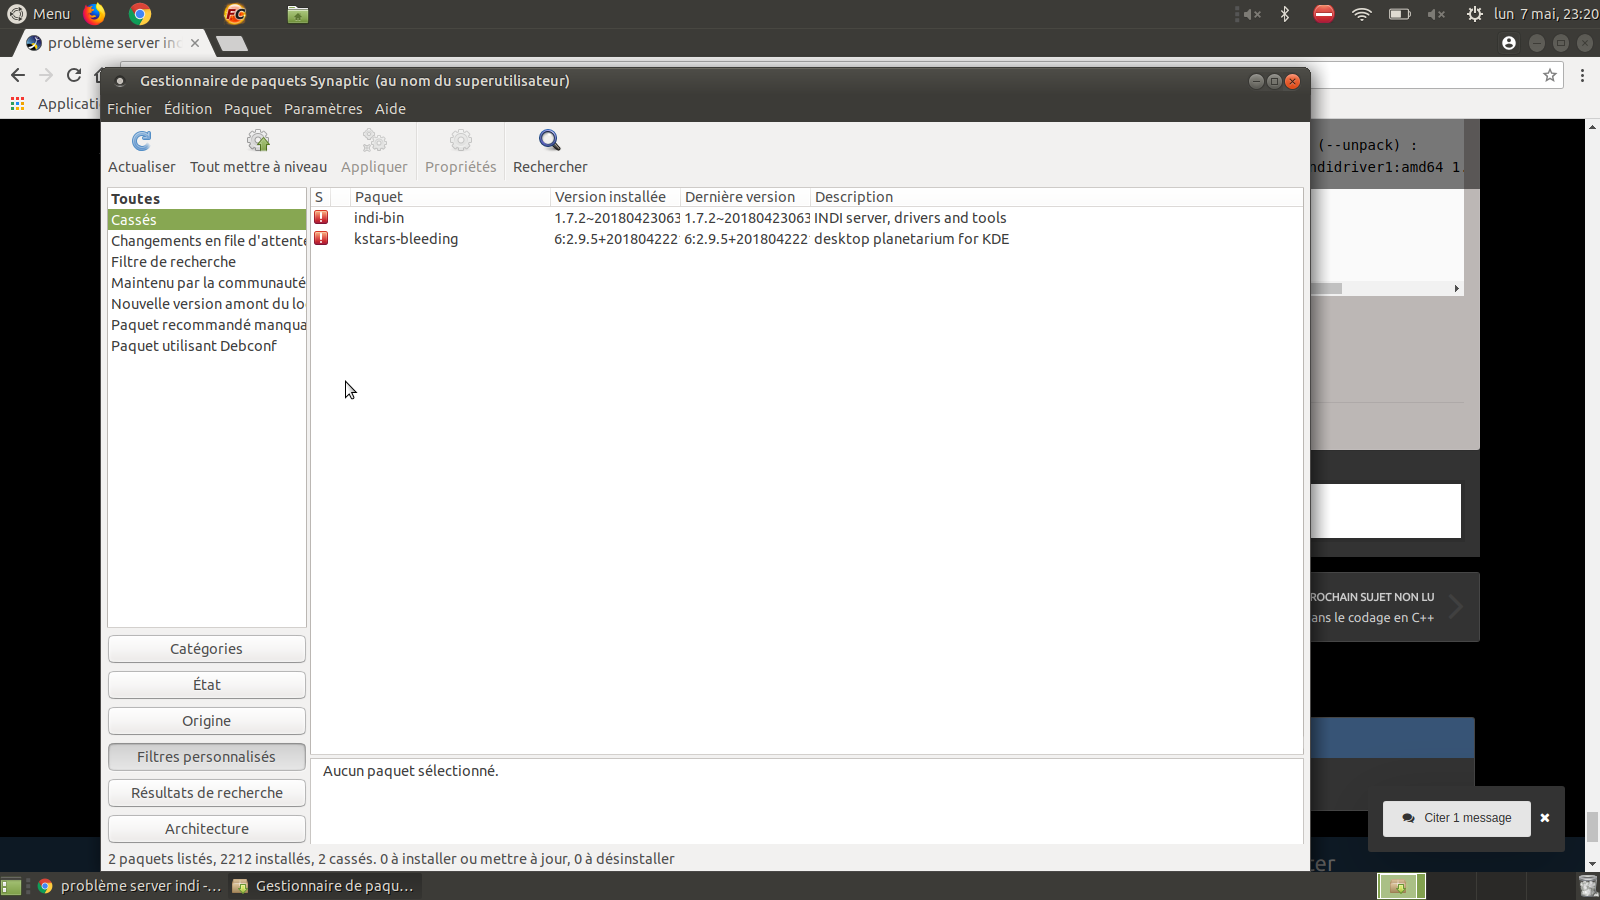The width and height of the screenshot is (1600, 900).
Task: Select Paquet recommandé manquant filter
Action: pyautogui.click(x=207, y=325)
